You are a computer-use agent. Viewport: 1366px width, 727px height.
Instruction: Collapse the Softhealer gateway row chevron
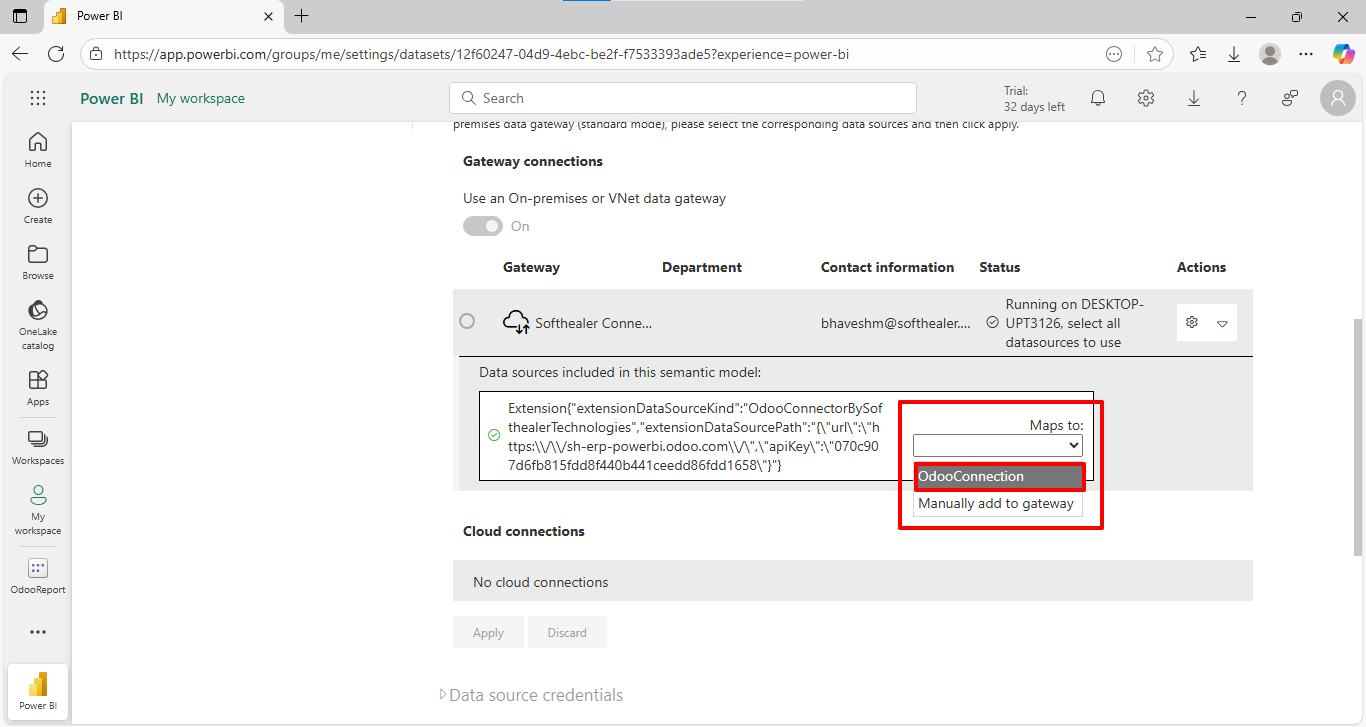coord(1222,323)
